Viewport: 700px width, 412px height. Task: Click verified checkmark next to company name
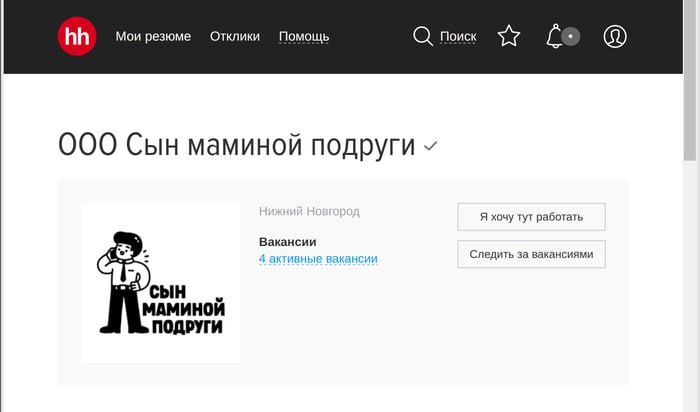430,146
